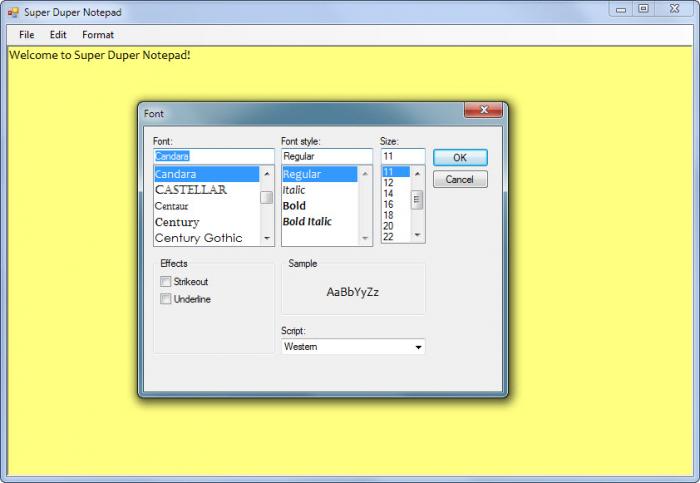Select Centaur font in list
This screenshot has width=700, height=483.
[x=207, y=206]
